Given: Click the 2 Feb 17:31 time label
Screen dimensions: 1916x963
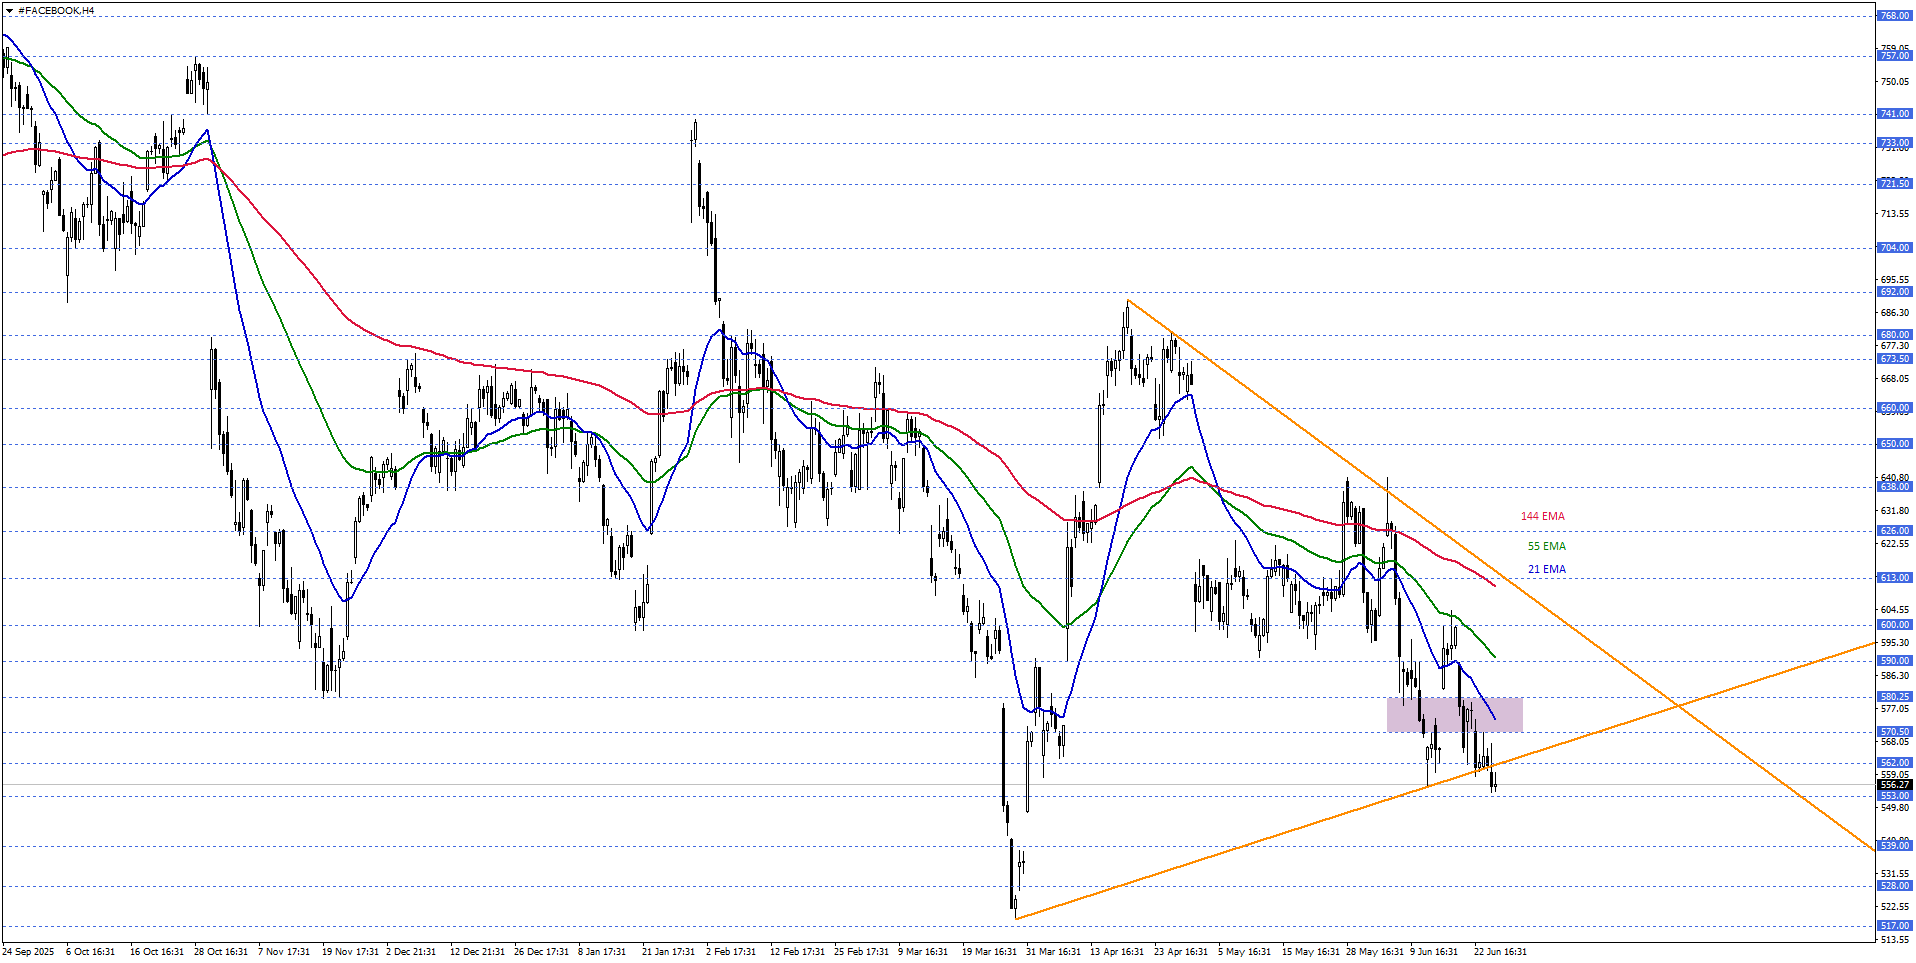Looking at the screenshot, I should [731, 952].
